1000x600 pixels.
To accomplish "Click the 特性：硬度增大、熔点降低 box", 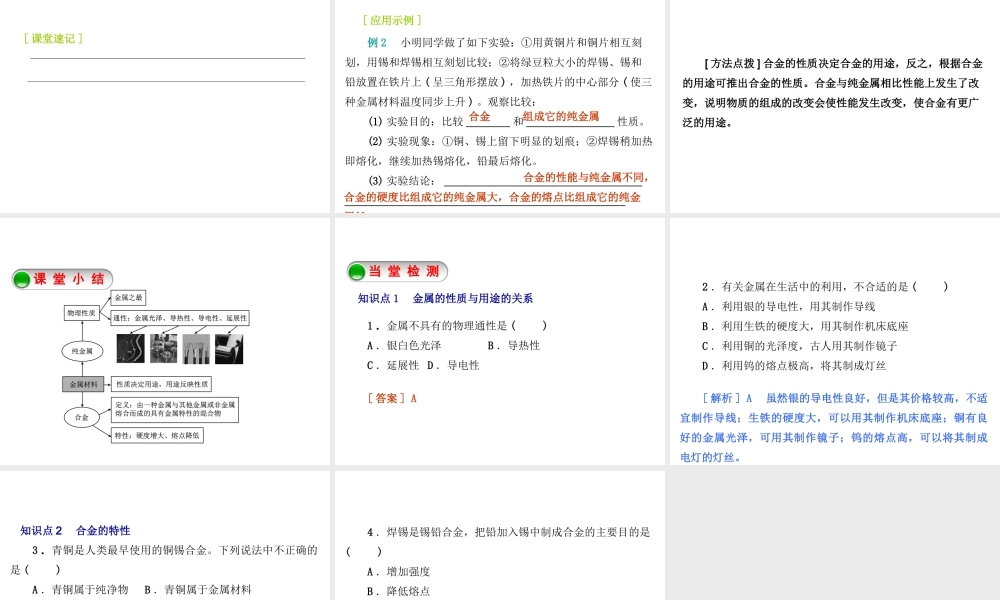I will (157, 435).
